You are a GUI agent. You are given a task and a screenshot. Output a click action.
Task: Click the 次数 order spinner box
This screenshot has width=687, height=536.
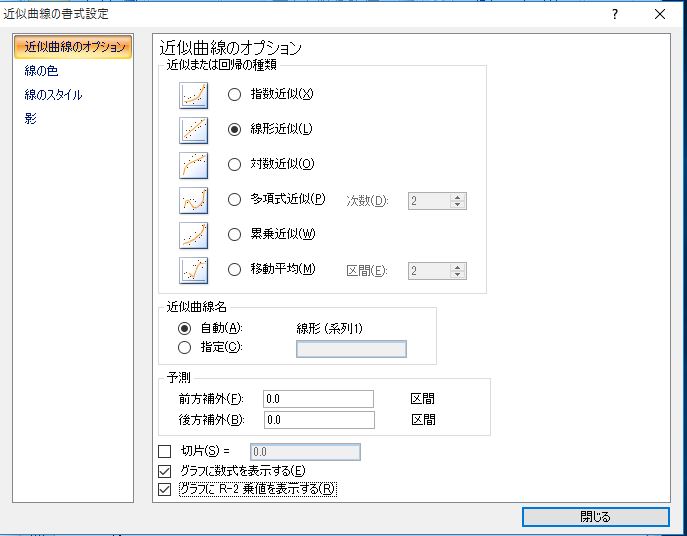coord(429,201)
